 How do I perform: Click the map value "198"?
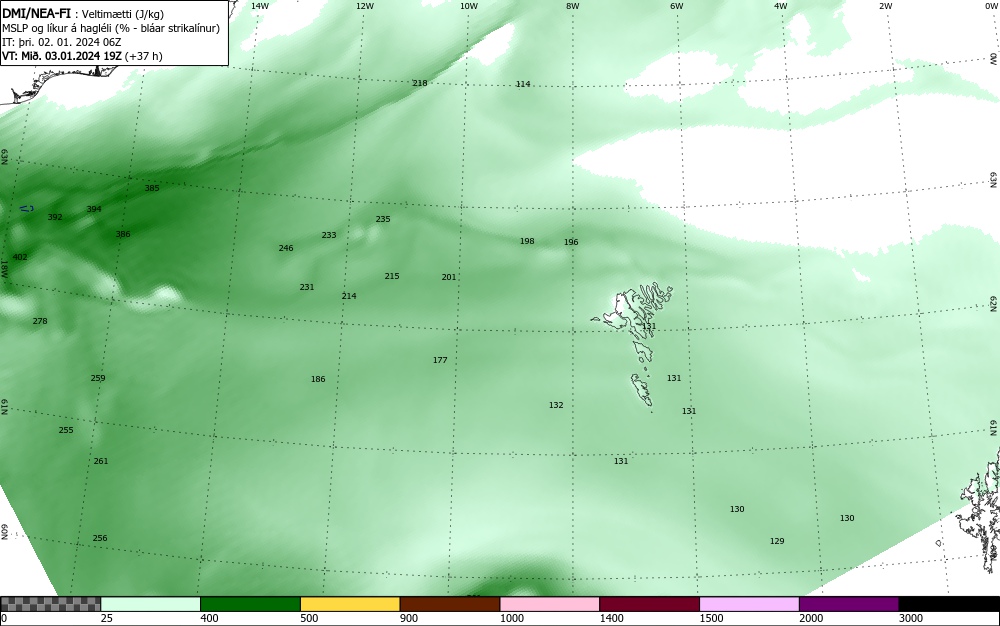[x=527, y=241]
